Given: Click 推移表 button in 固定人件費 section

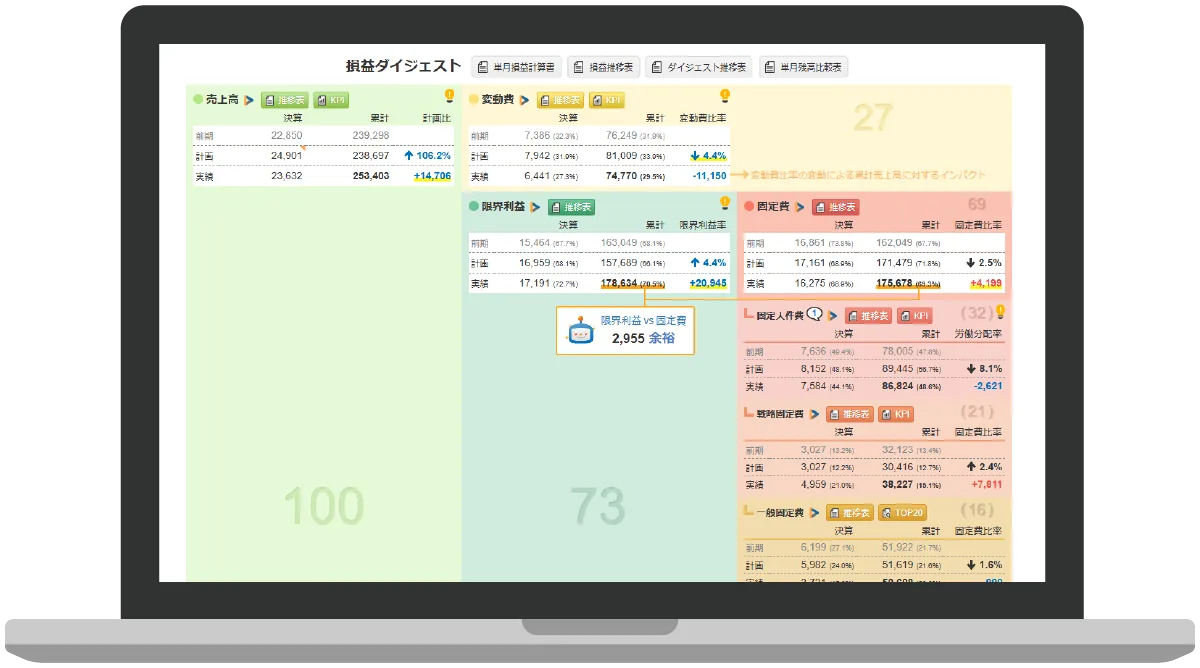Looking at the screenshot, I should [868, 315].
